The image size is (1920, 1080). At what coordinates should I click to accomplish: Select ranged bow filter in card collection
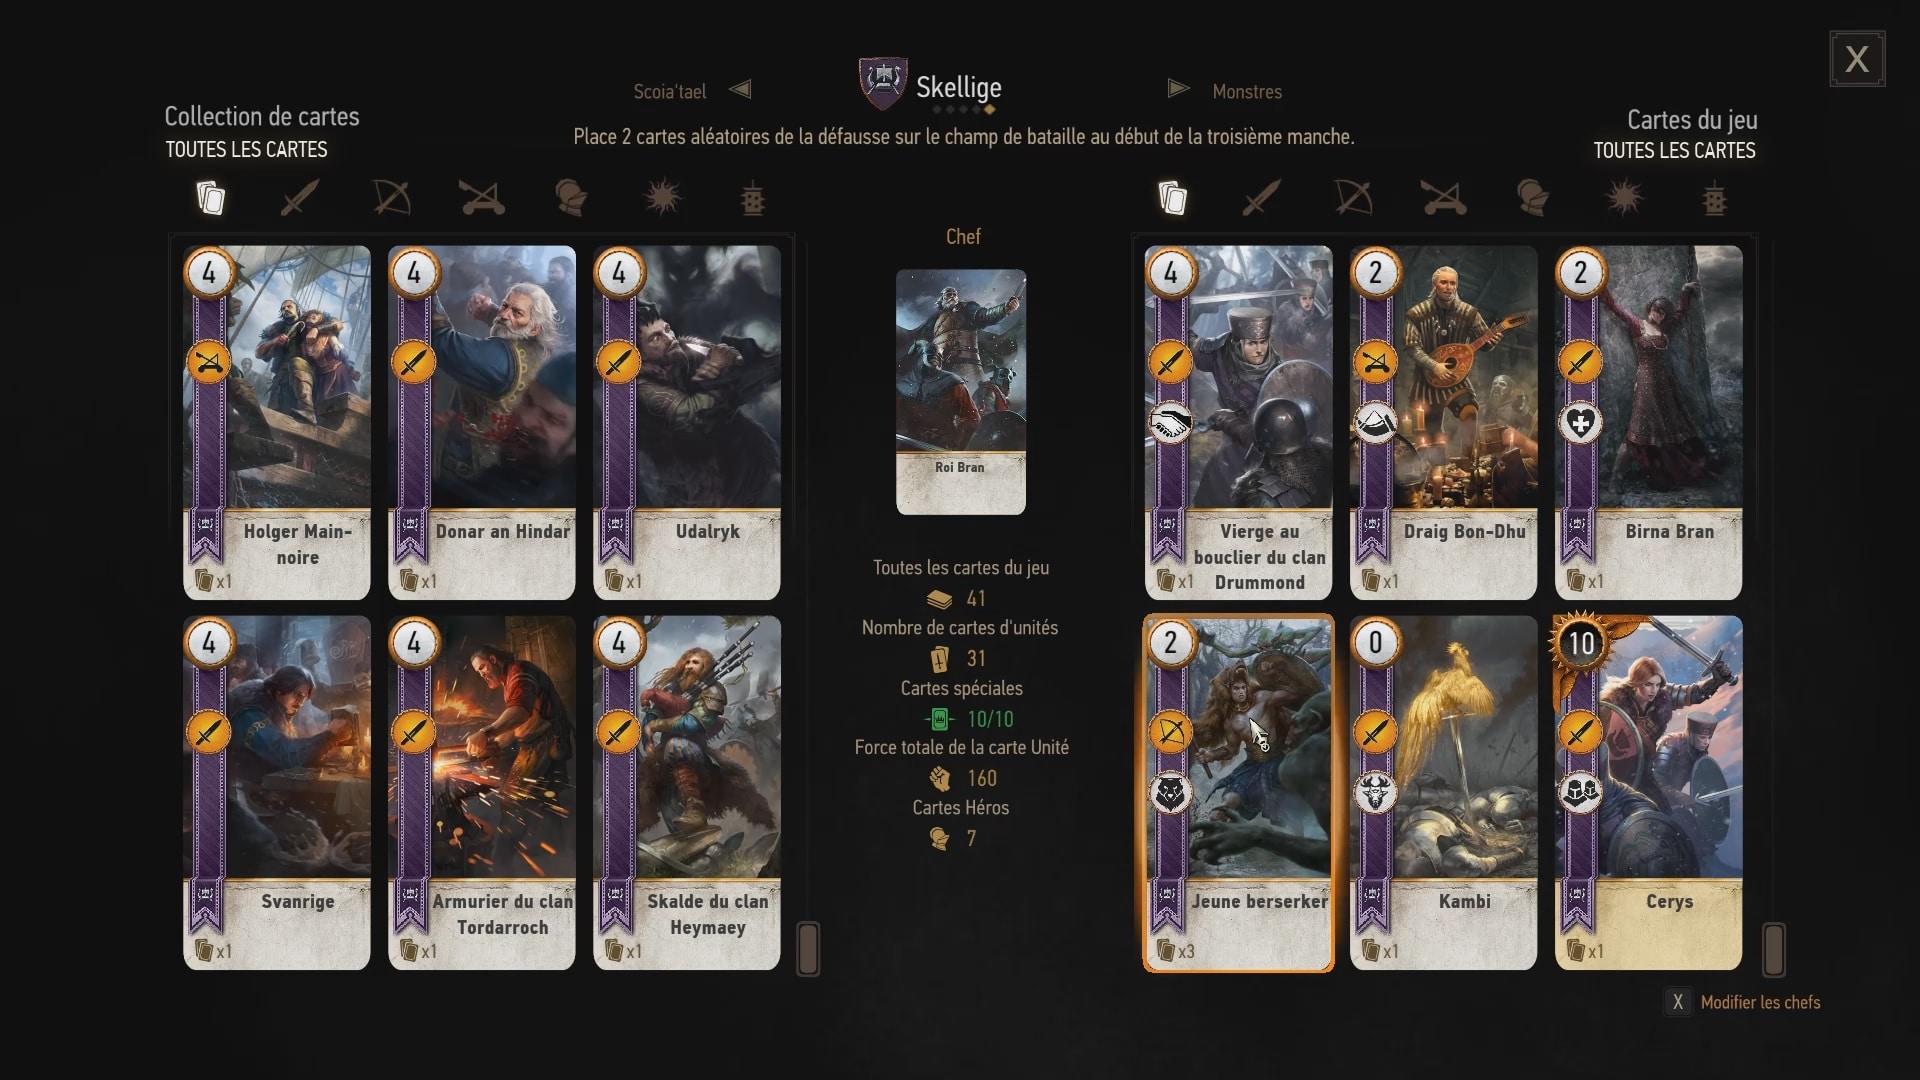(x=391, y=198)
